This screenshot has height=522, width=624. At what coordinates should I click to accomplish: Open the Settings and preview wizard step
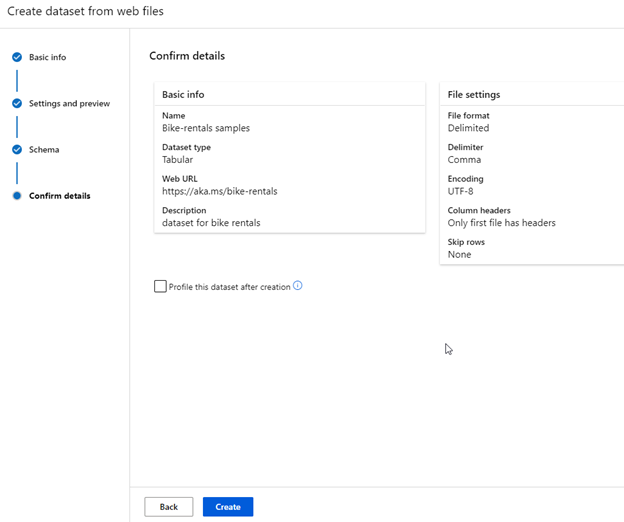[69, 104]
